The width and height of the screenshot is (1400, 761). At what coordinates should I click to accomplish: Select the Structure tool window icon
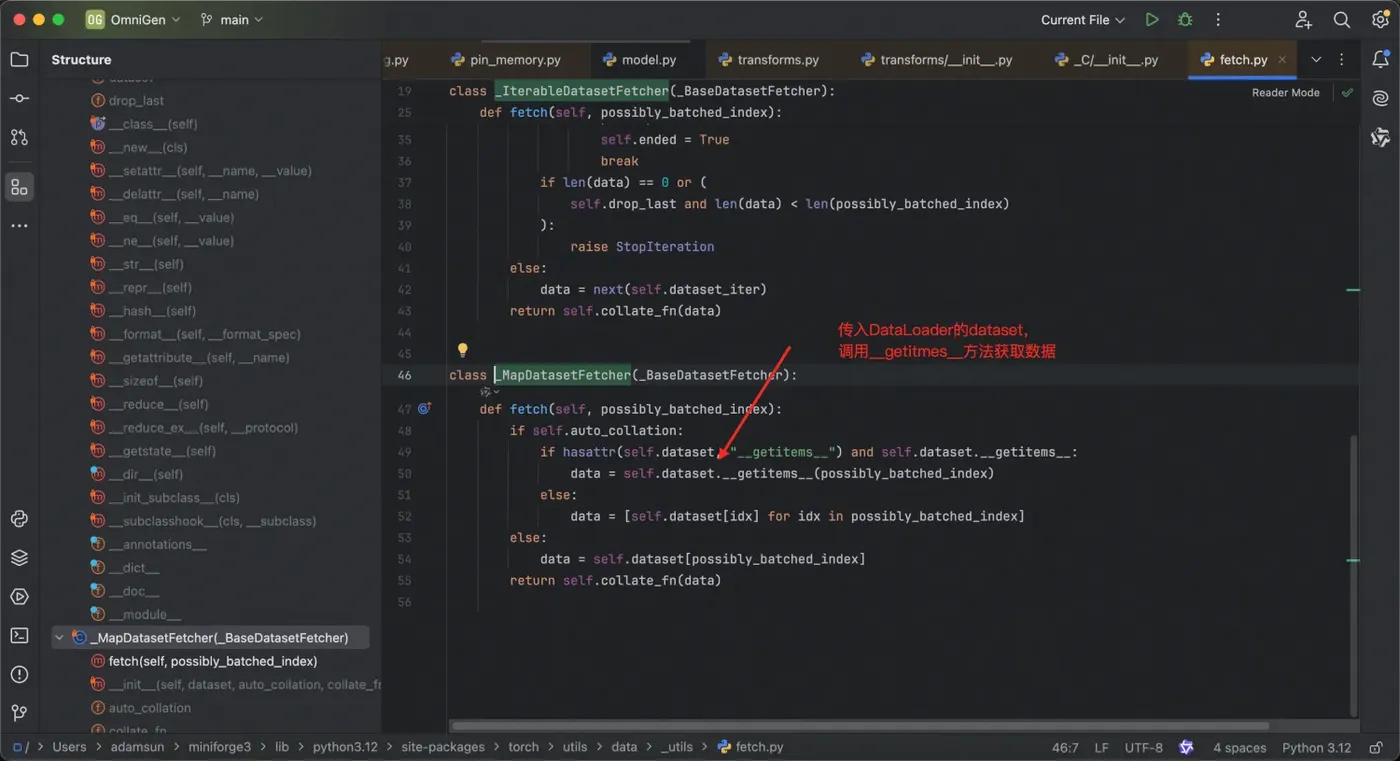19,187
